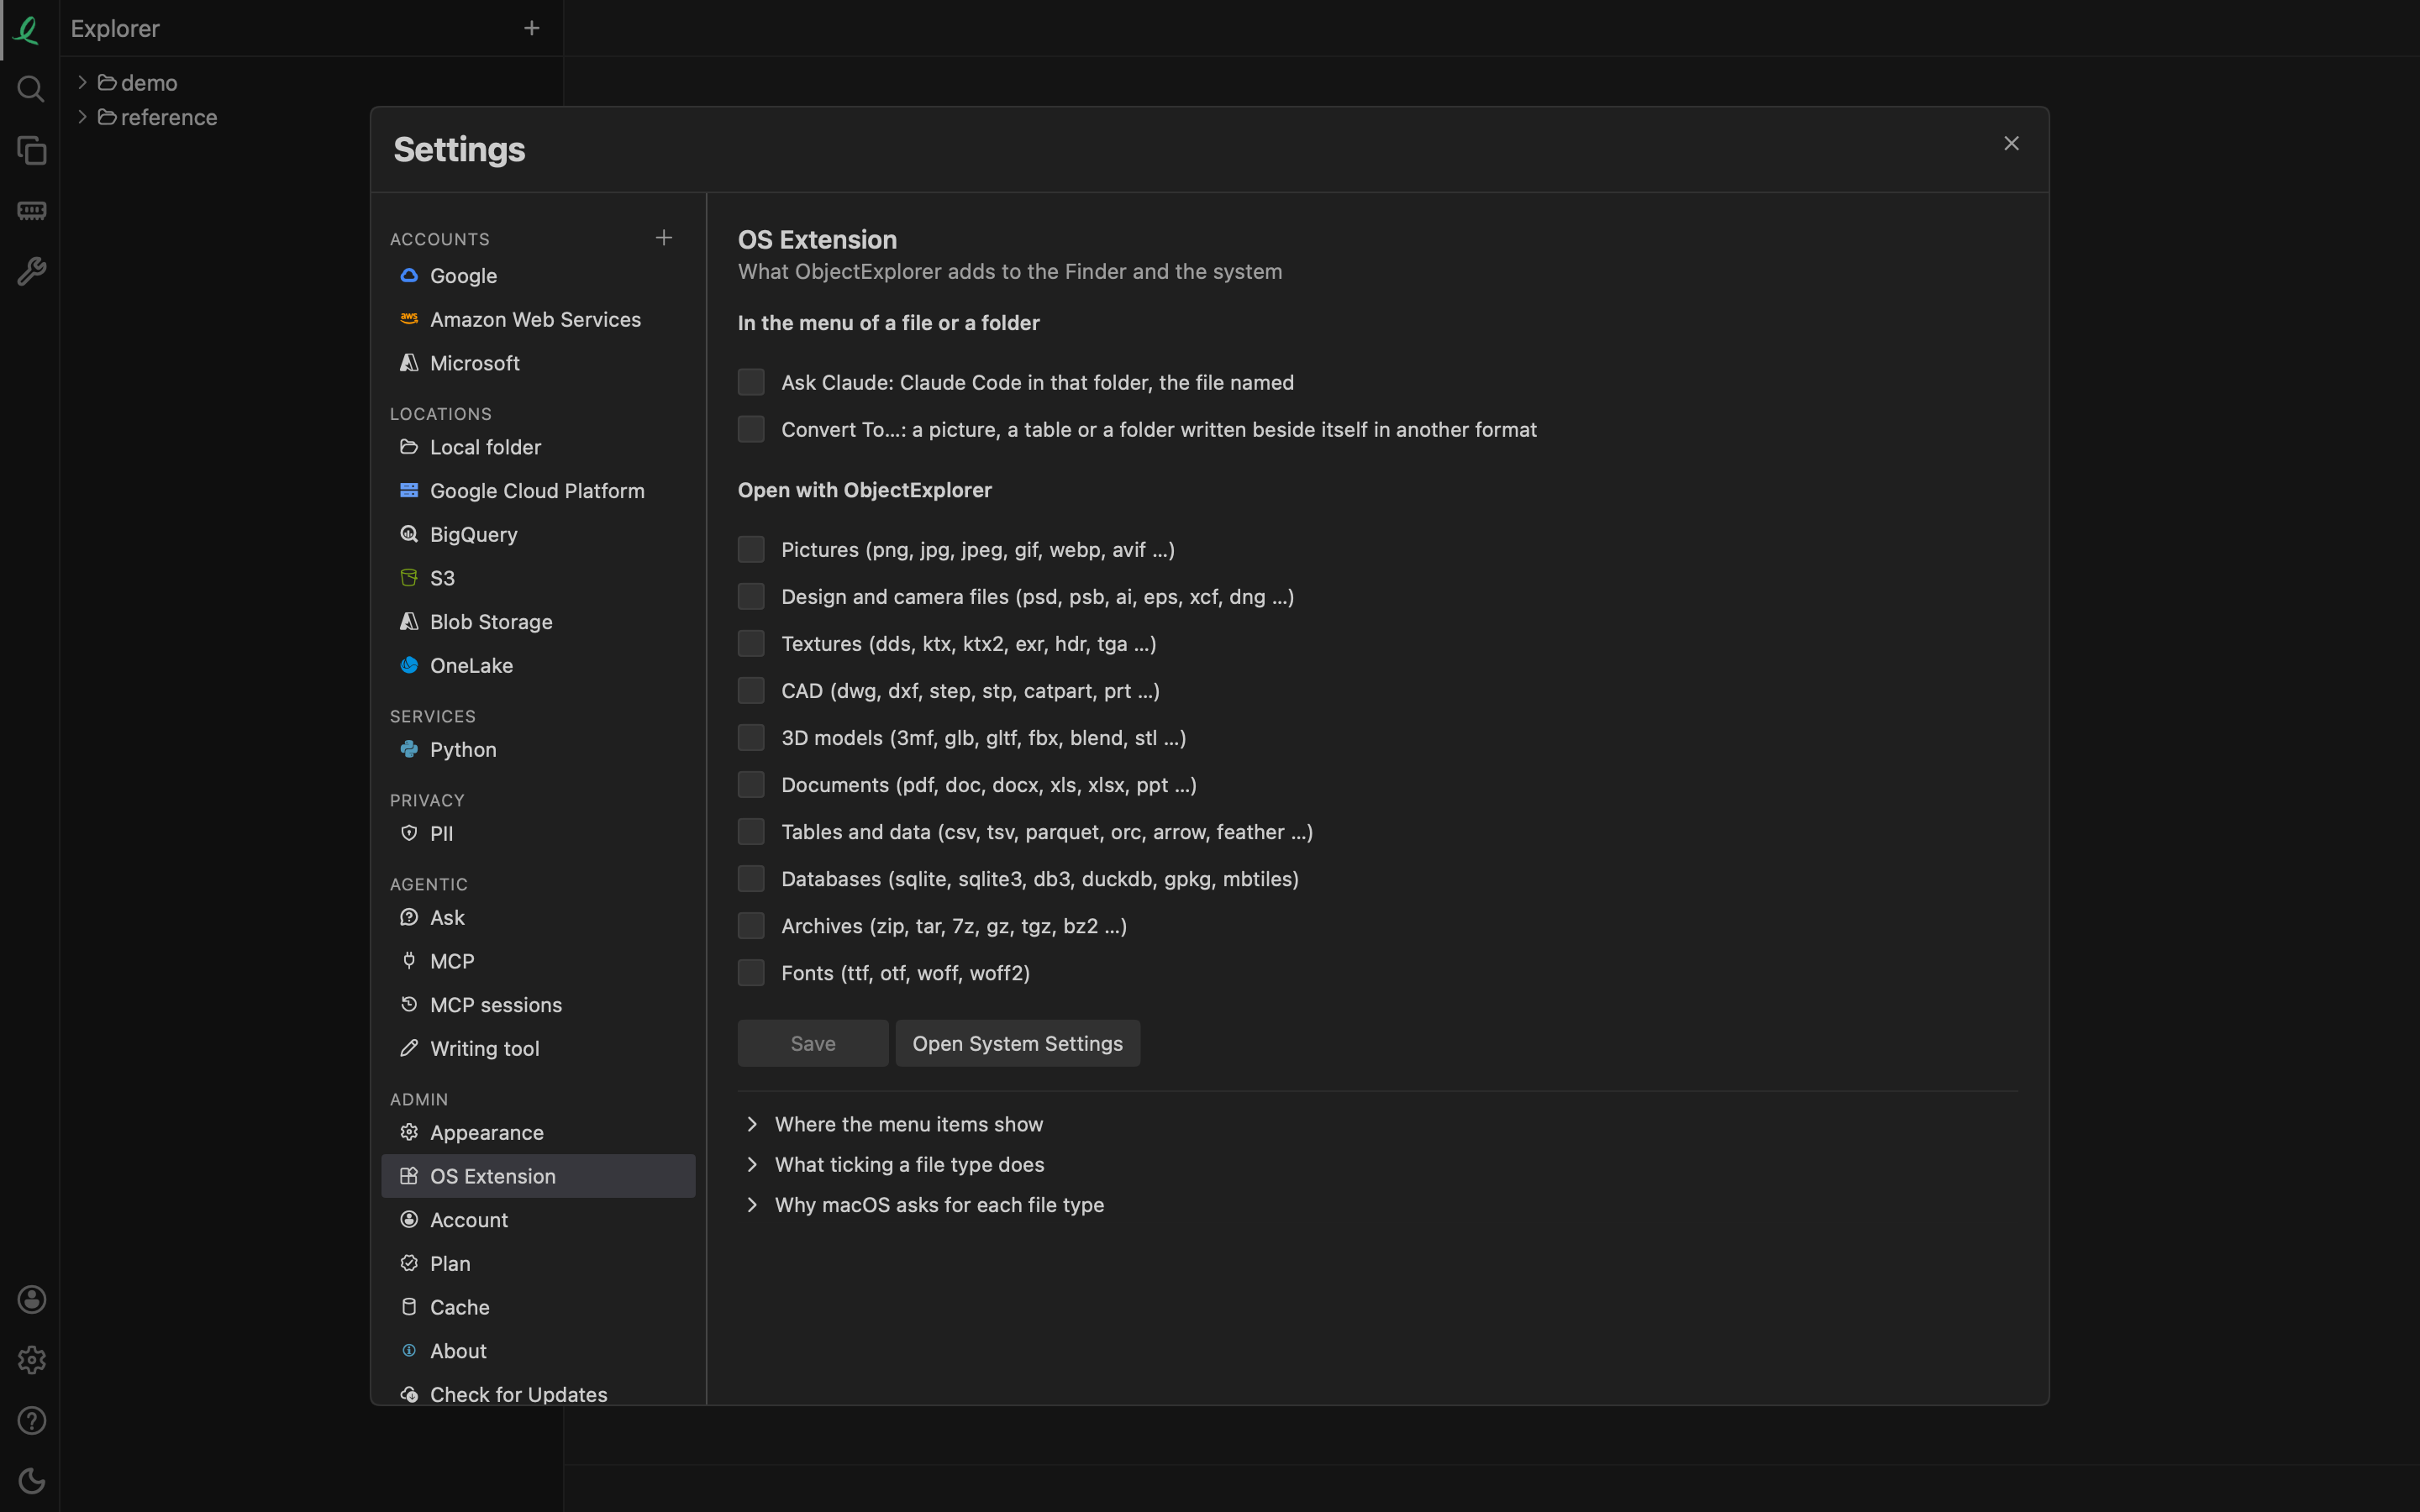2420x1512 pixels.
Task: Go to MCP sessions settings
Action: tap(538, 1005)
